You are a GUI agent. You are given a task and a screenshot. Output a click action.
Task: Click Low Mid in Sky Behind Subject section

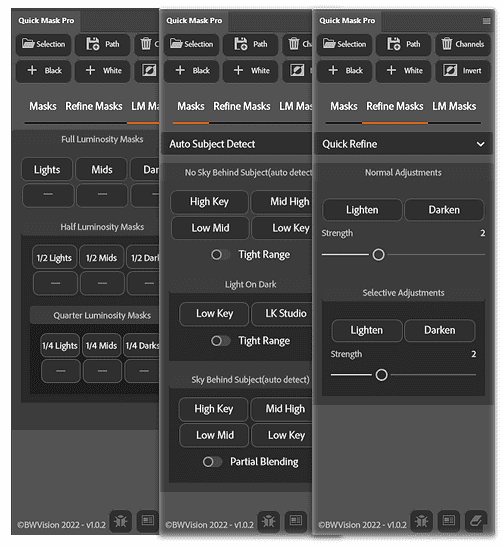pos(214,435)
